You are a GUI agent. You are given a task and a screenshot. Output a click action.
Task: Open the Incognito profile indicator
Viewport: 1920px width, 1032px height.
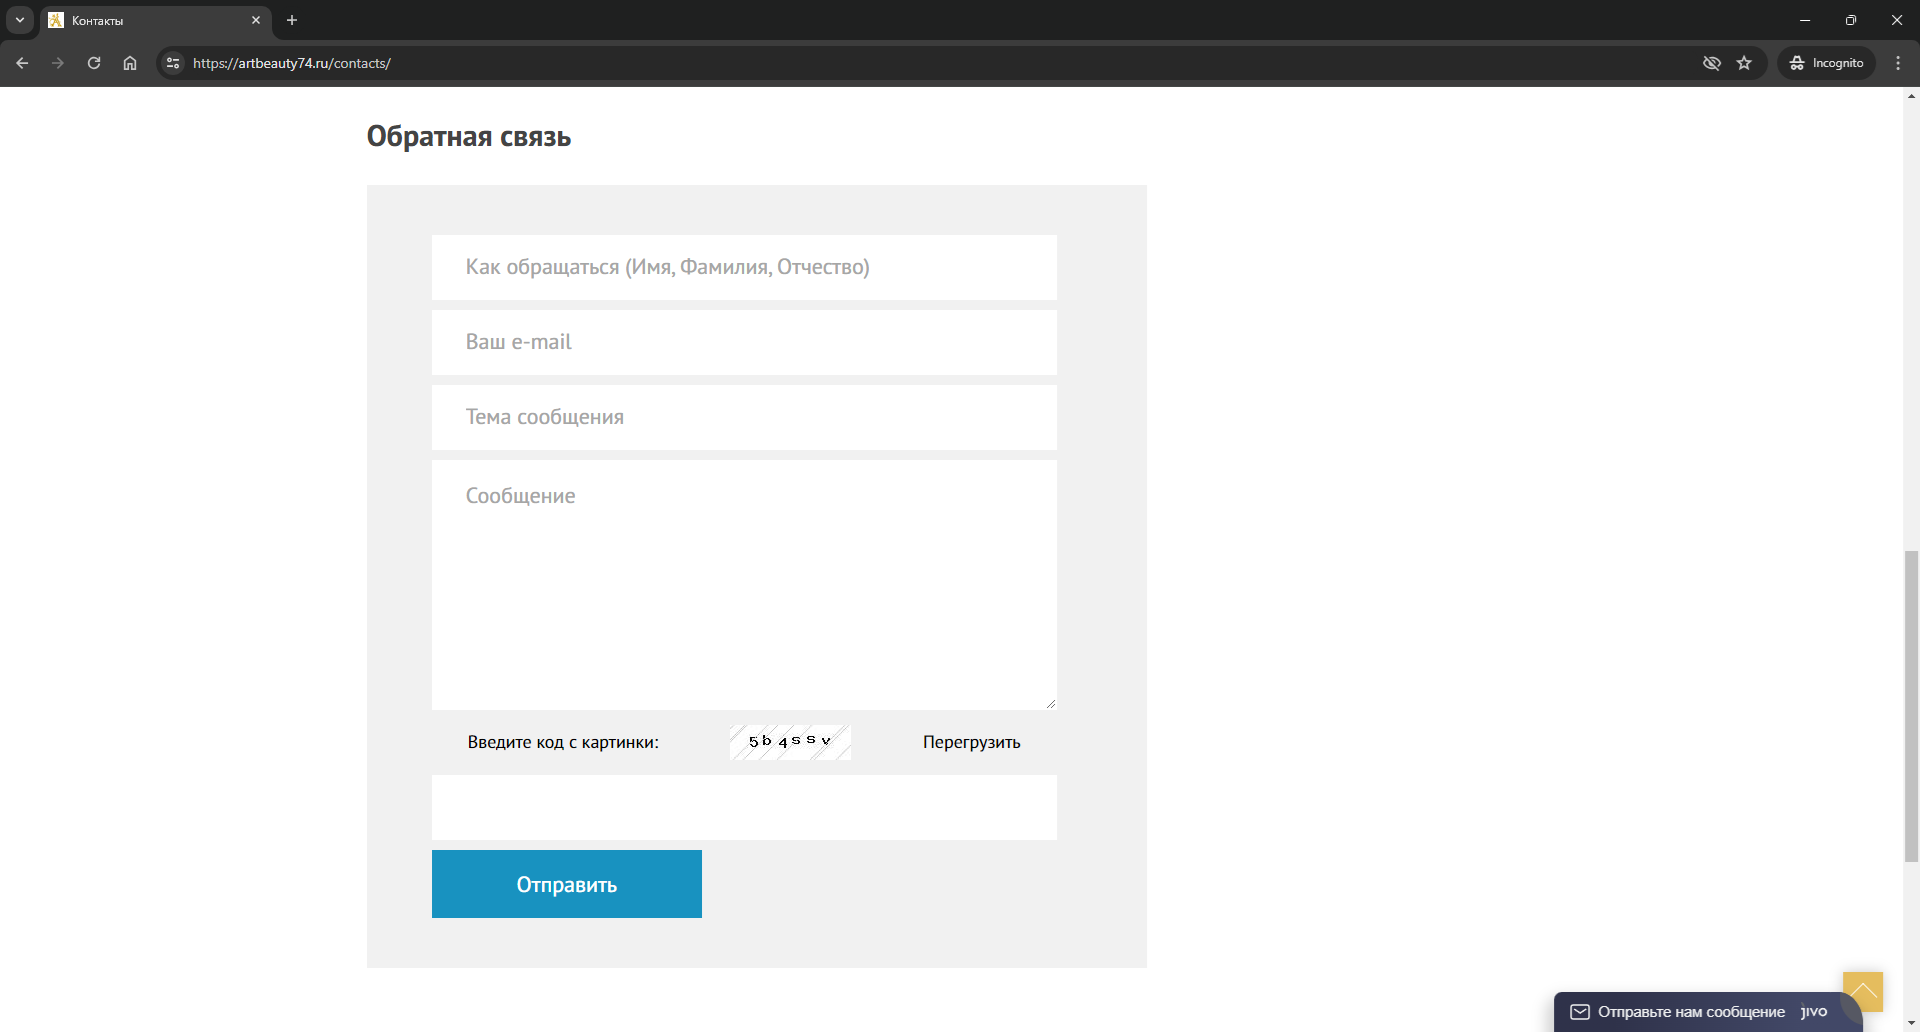1826,63
